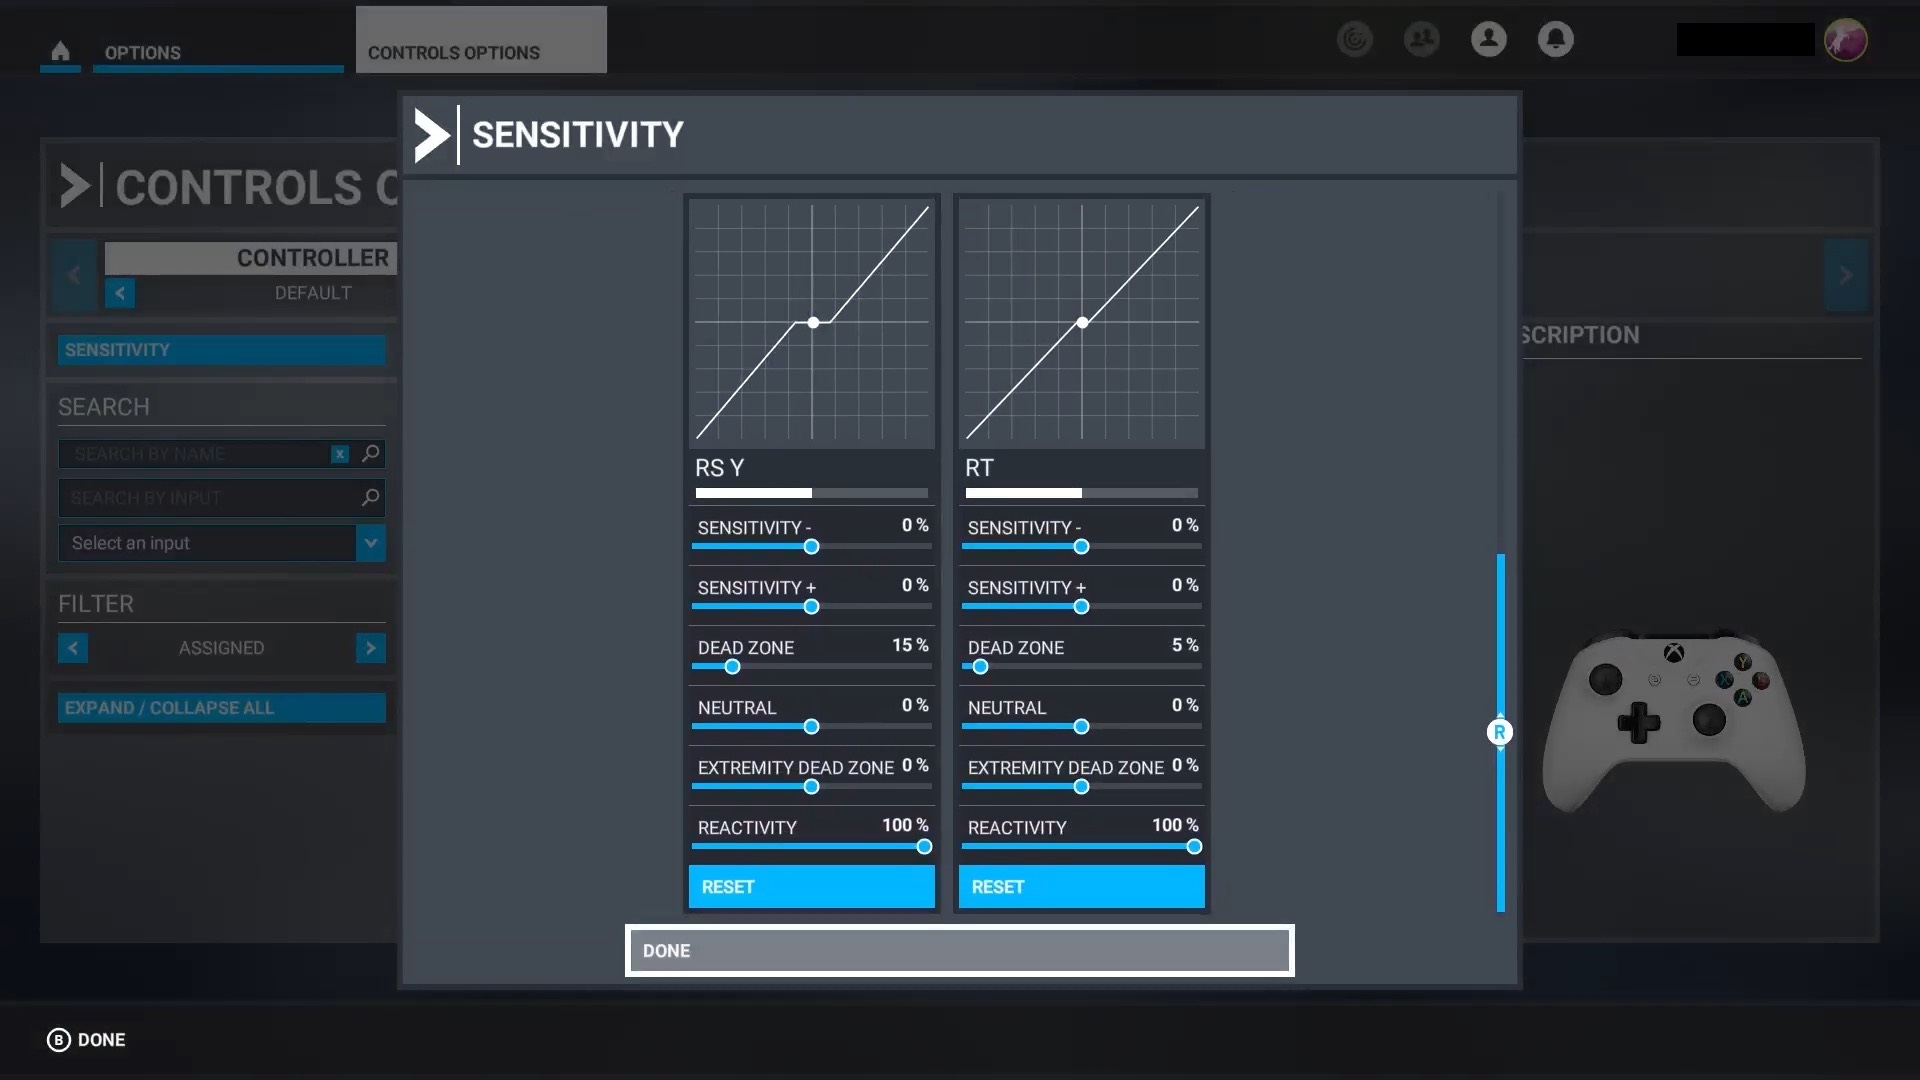This screenshot has width=1920, height=1080.
Task: Reset RS Y sensitivity settings to default
Action: (810, 886)
